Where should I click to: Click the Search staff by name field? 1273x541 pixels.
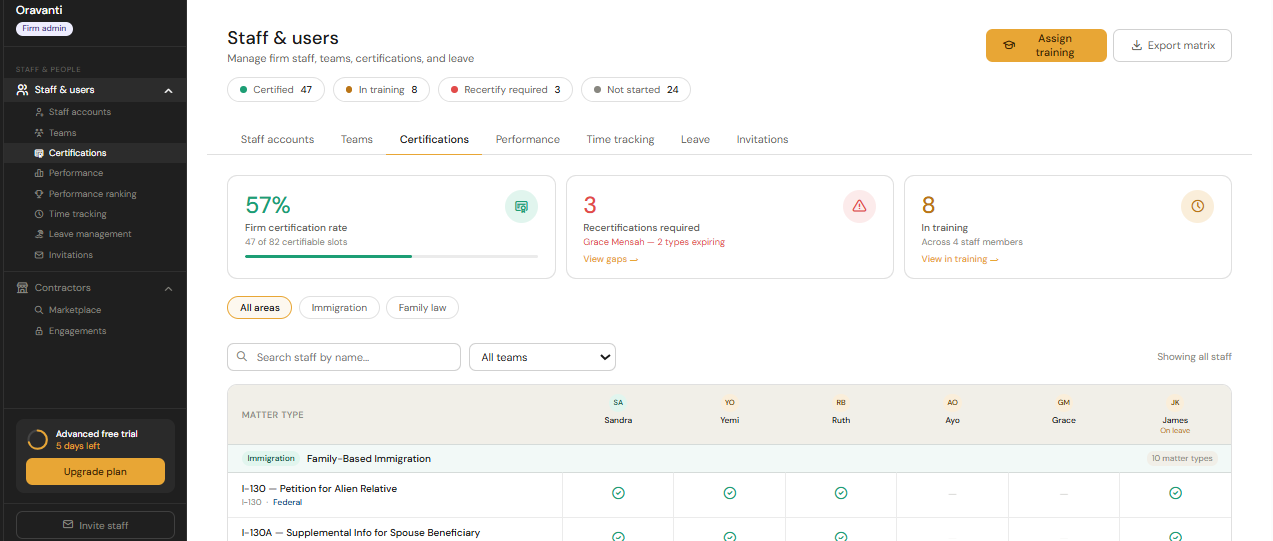(344, 357)
